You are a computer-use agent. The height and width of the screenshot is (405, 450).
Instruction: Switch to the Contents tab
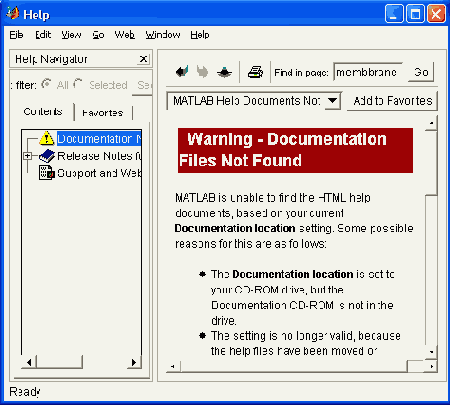43,112
